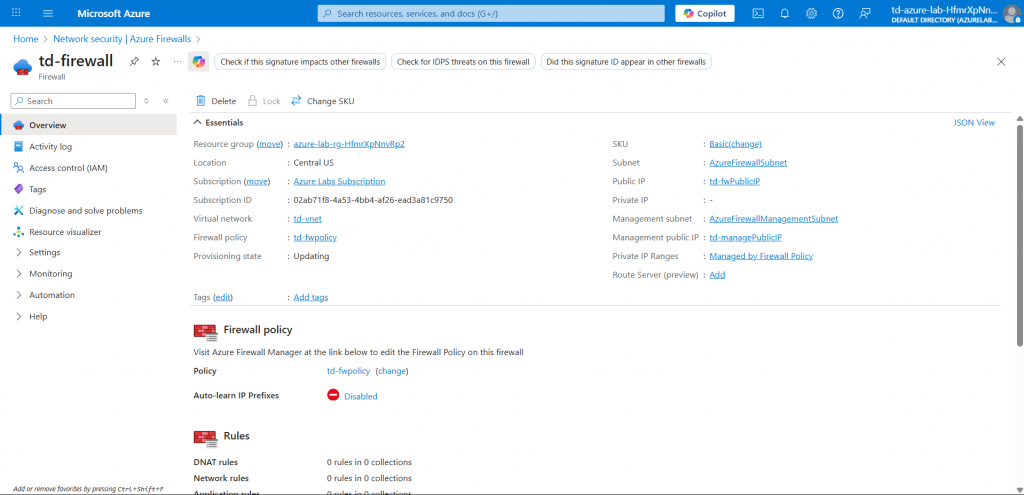Open td-vnet virtual network link
The image size is (1024, 495).
coord(308,219)
